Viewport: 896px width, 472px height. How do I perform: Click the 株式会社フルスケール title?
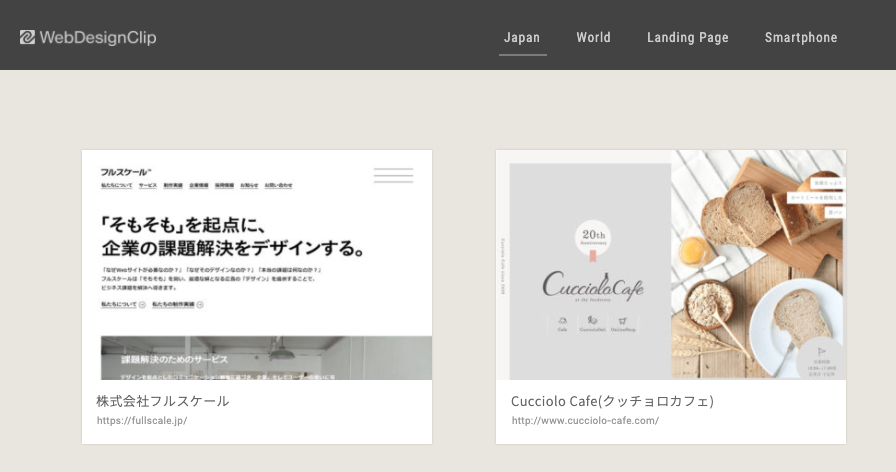click(x=163, y=401)
